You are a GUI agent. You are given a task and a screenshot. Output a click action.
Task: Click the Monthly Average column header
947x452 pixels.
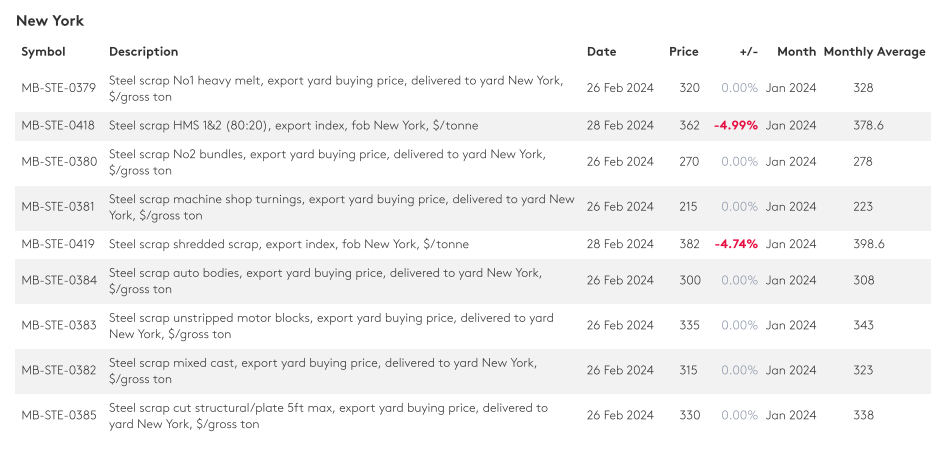pyautogui.click(x=874, y=52)
